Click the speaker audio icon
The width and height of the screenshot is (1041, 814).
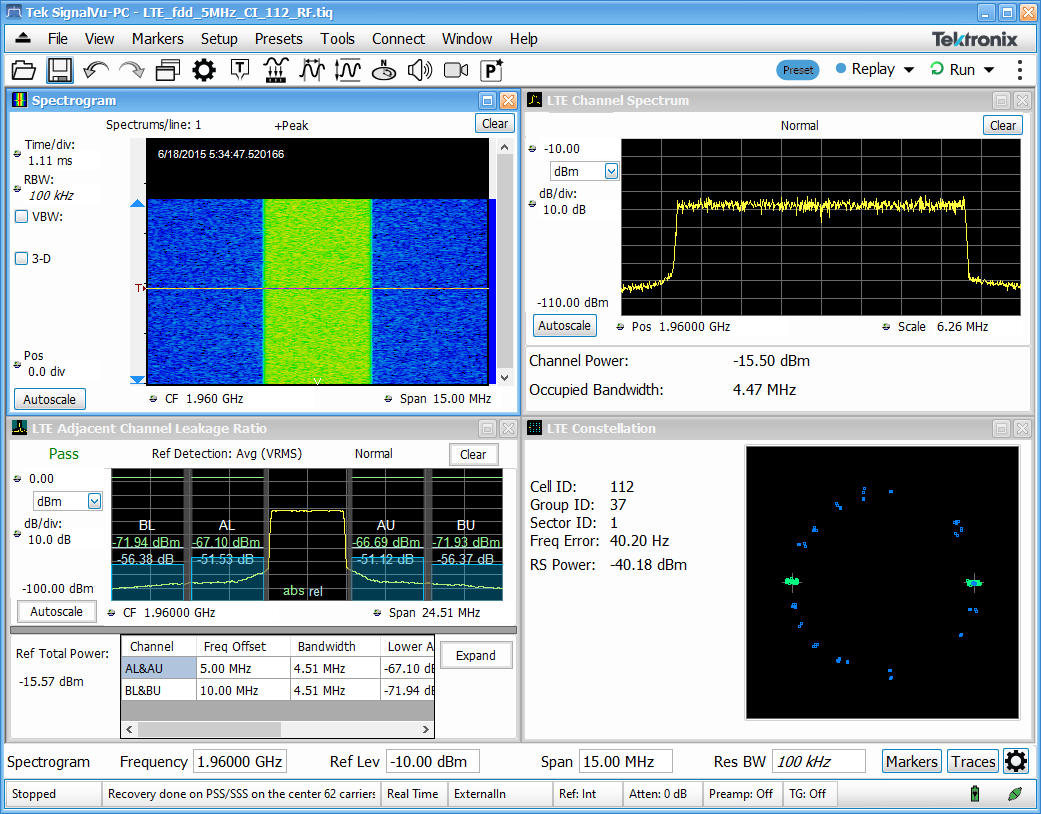tap(419, 70)
